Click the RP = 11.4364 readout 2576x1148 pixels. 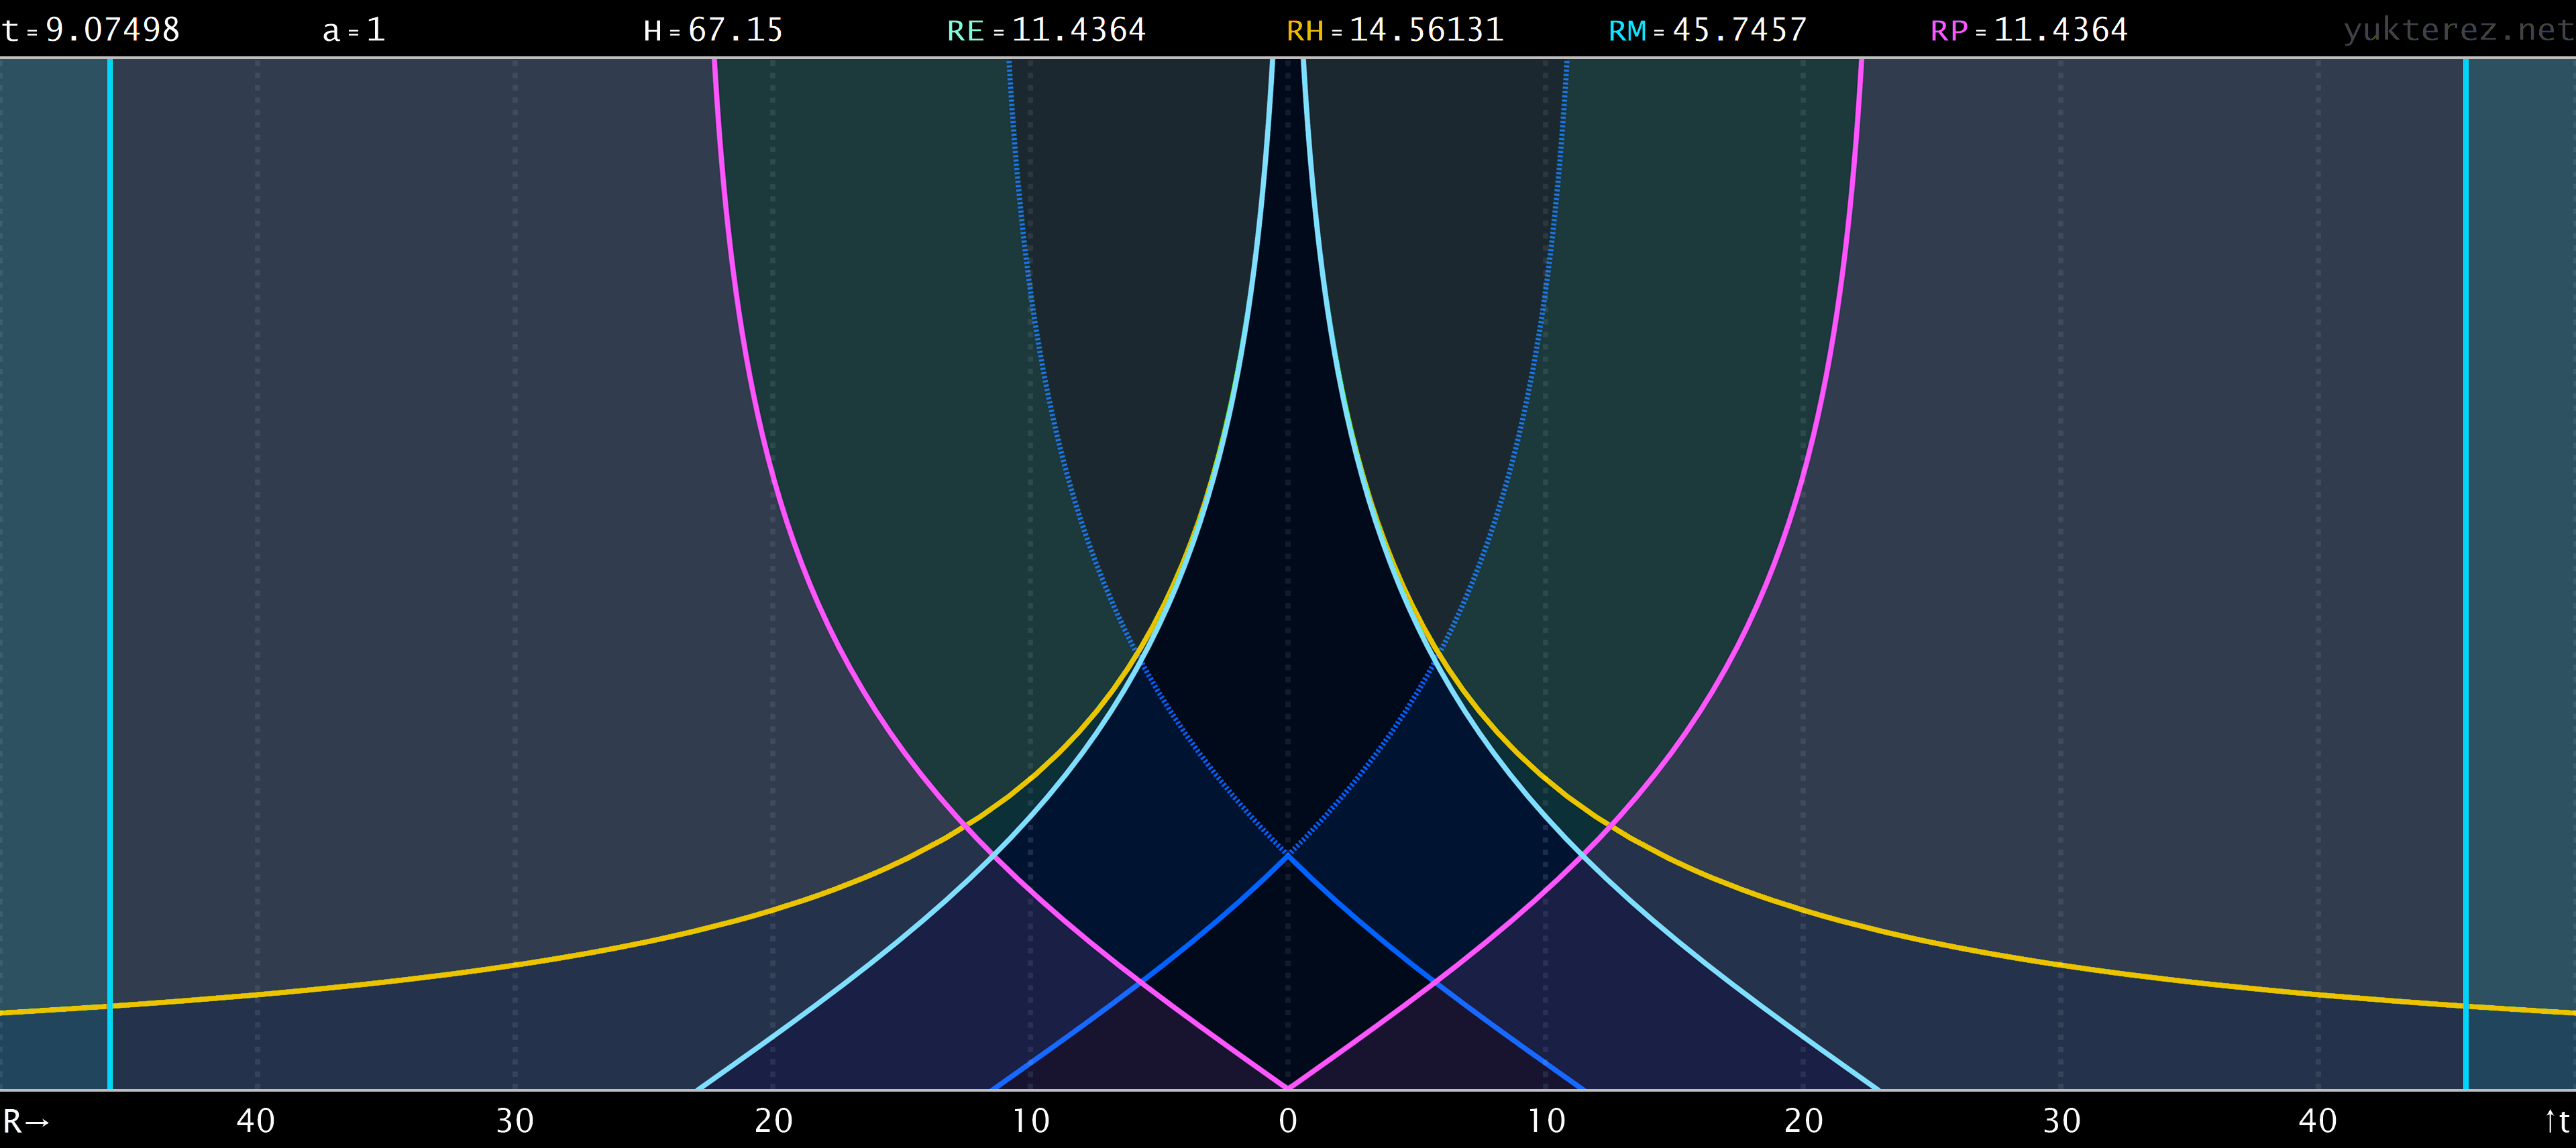coord(2029,30)
